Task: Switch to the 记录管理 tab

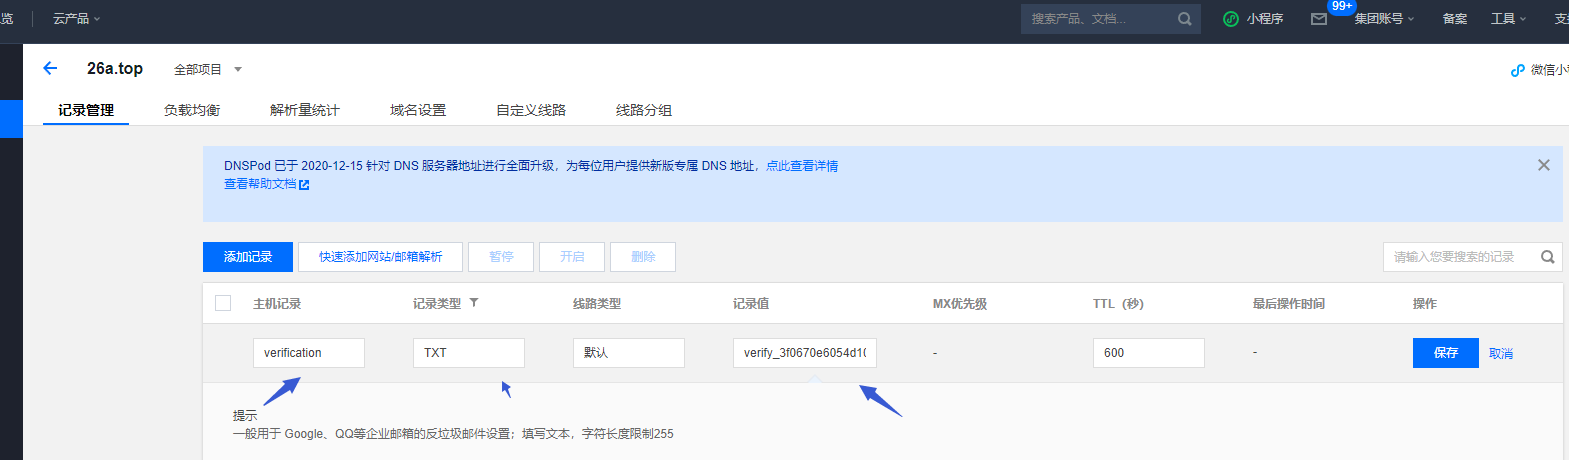Action: point(86,110)
